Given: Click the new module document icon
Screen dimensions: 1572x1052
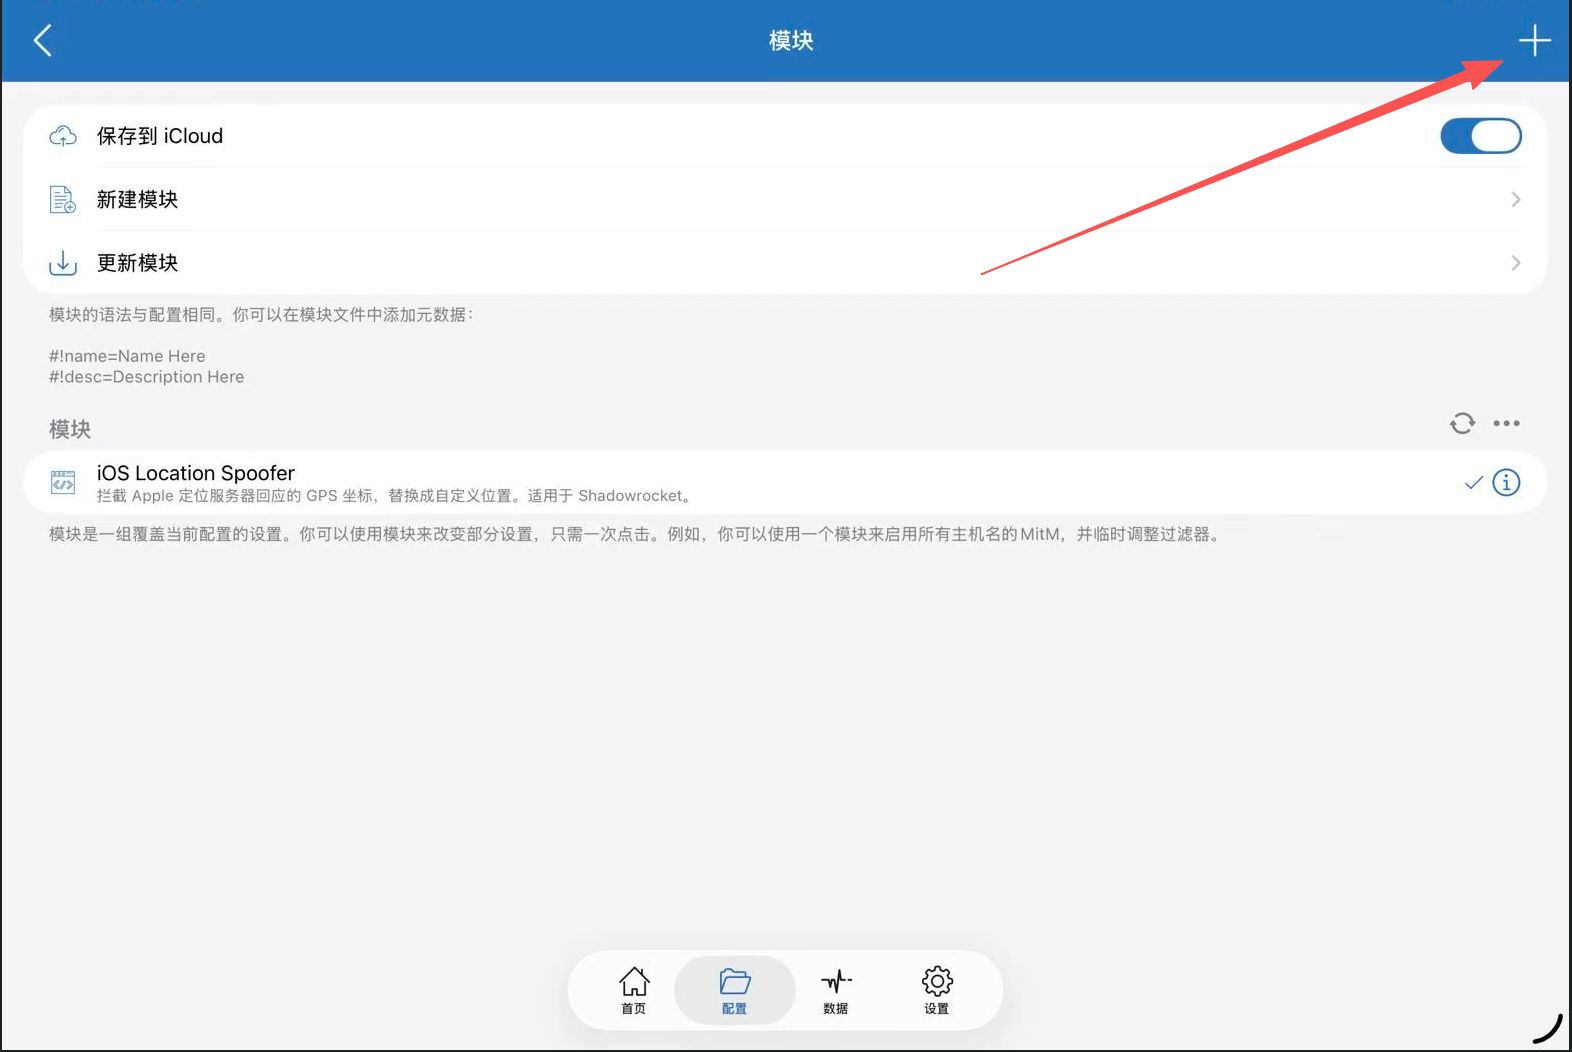Looking at the screenshot, I should click(63, 199).
